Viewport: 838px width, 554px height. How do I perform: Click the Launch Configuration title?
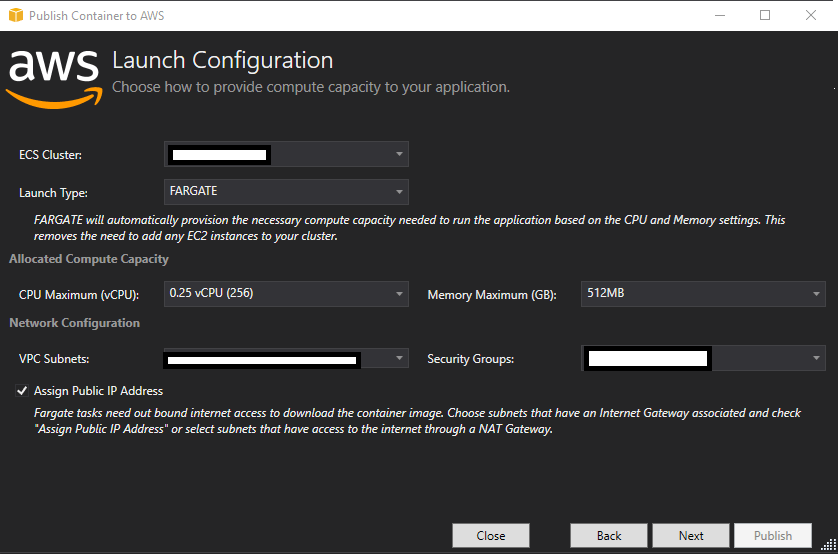[x=222, y=60]
